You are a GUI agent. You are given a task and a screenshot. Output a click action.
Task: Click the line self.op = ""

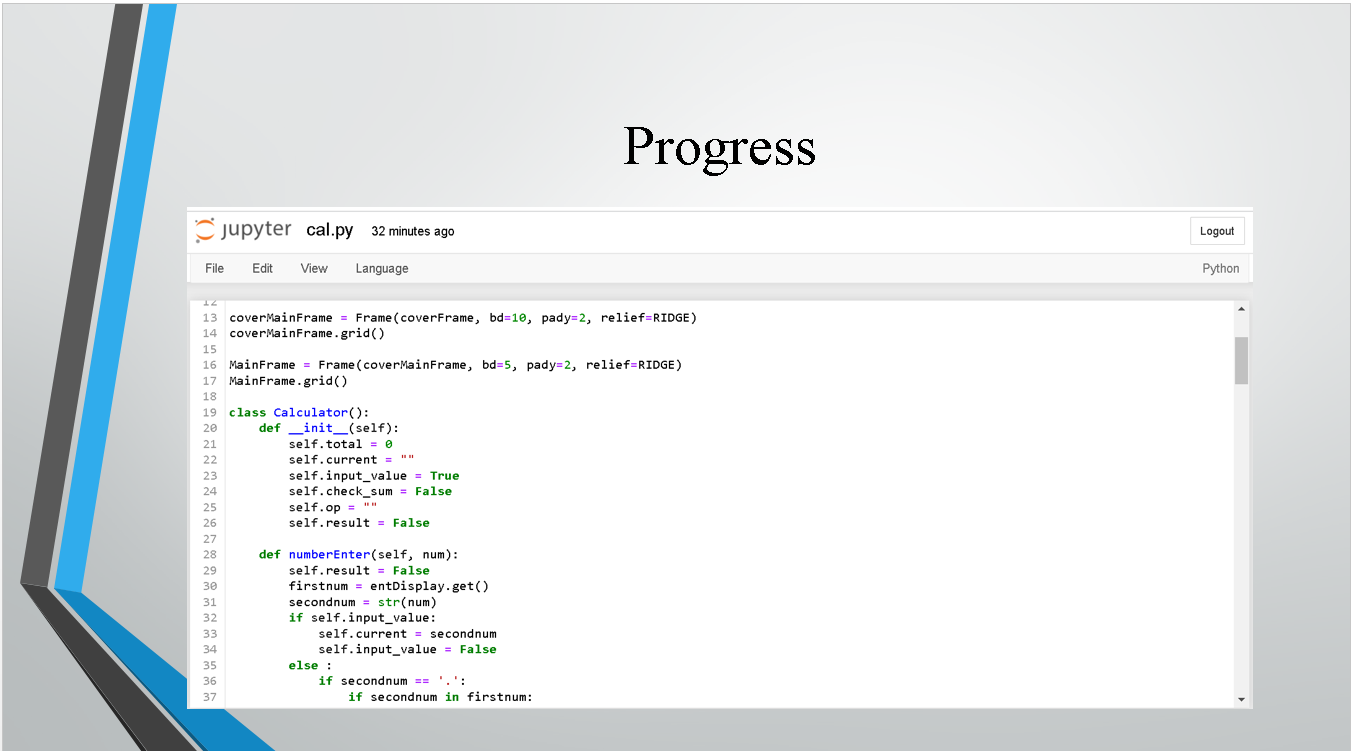click(333, 507)
